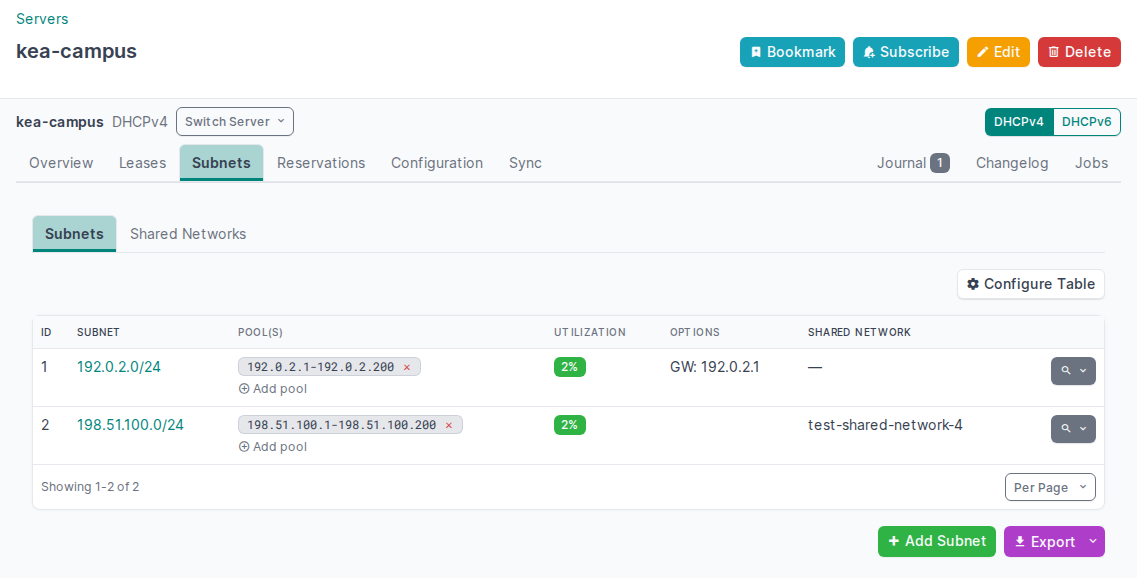Click utilization badge for 192.0.2.0/24
Image resolution: width=1137 pixels, height=578 pixels.
tap(569, 367)
